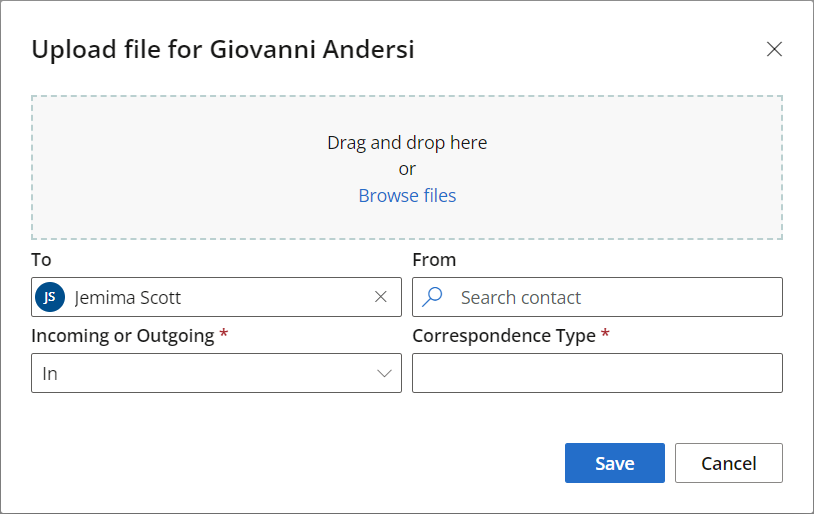Select the Jemima Scott name text
This screenshot has width=814, height=514.
[x=128, y=297]
